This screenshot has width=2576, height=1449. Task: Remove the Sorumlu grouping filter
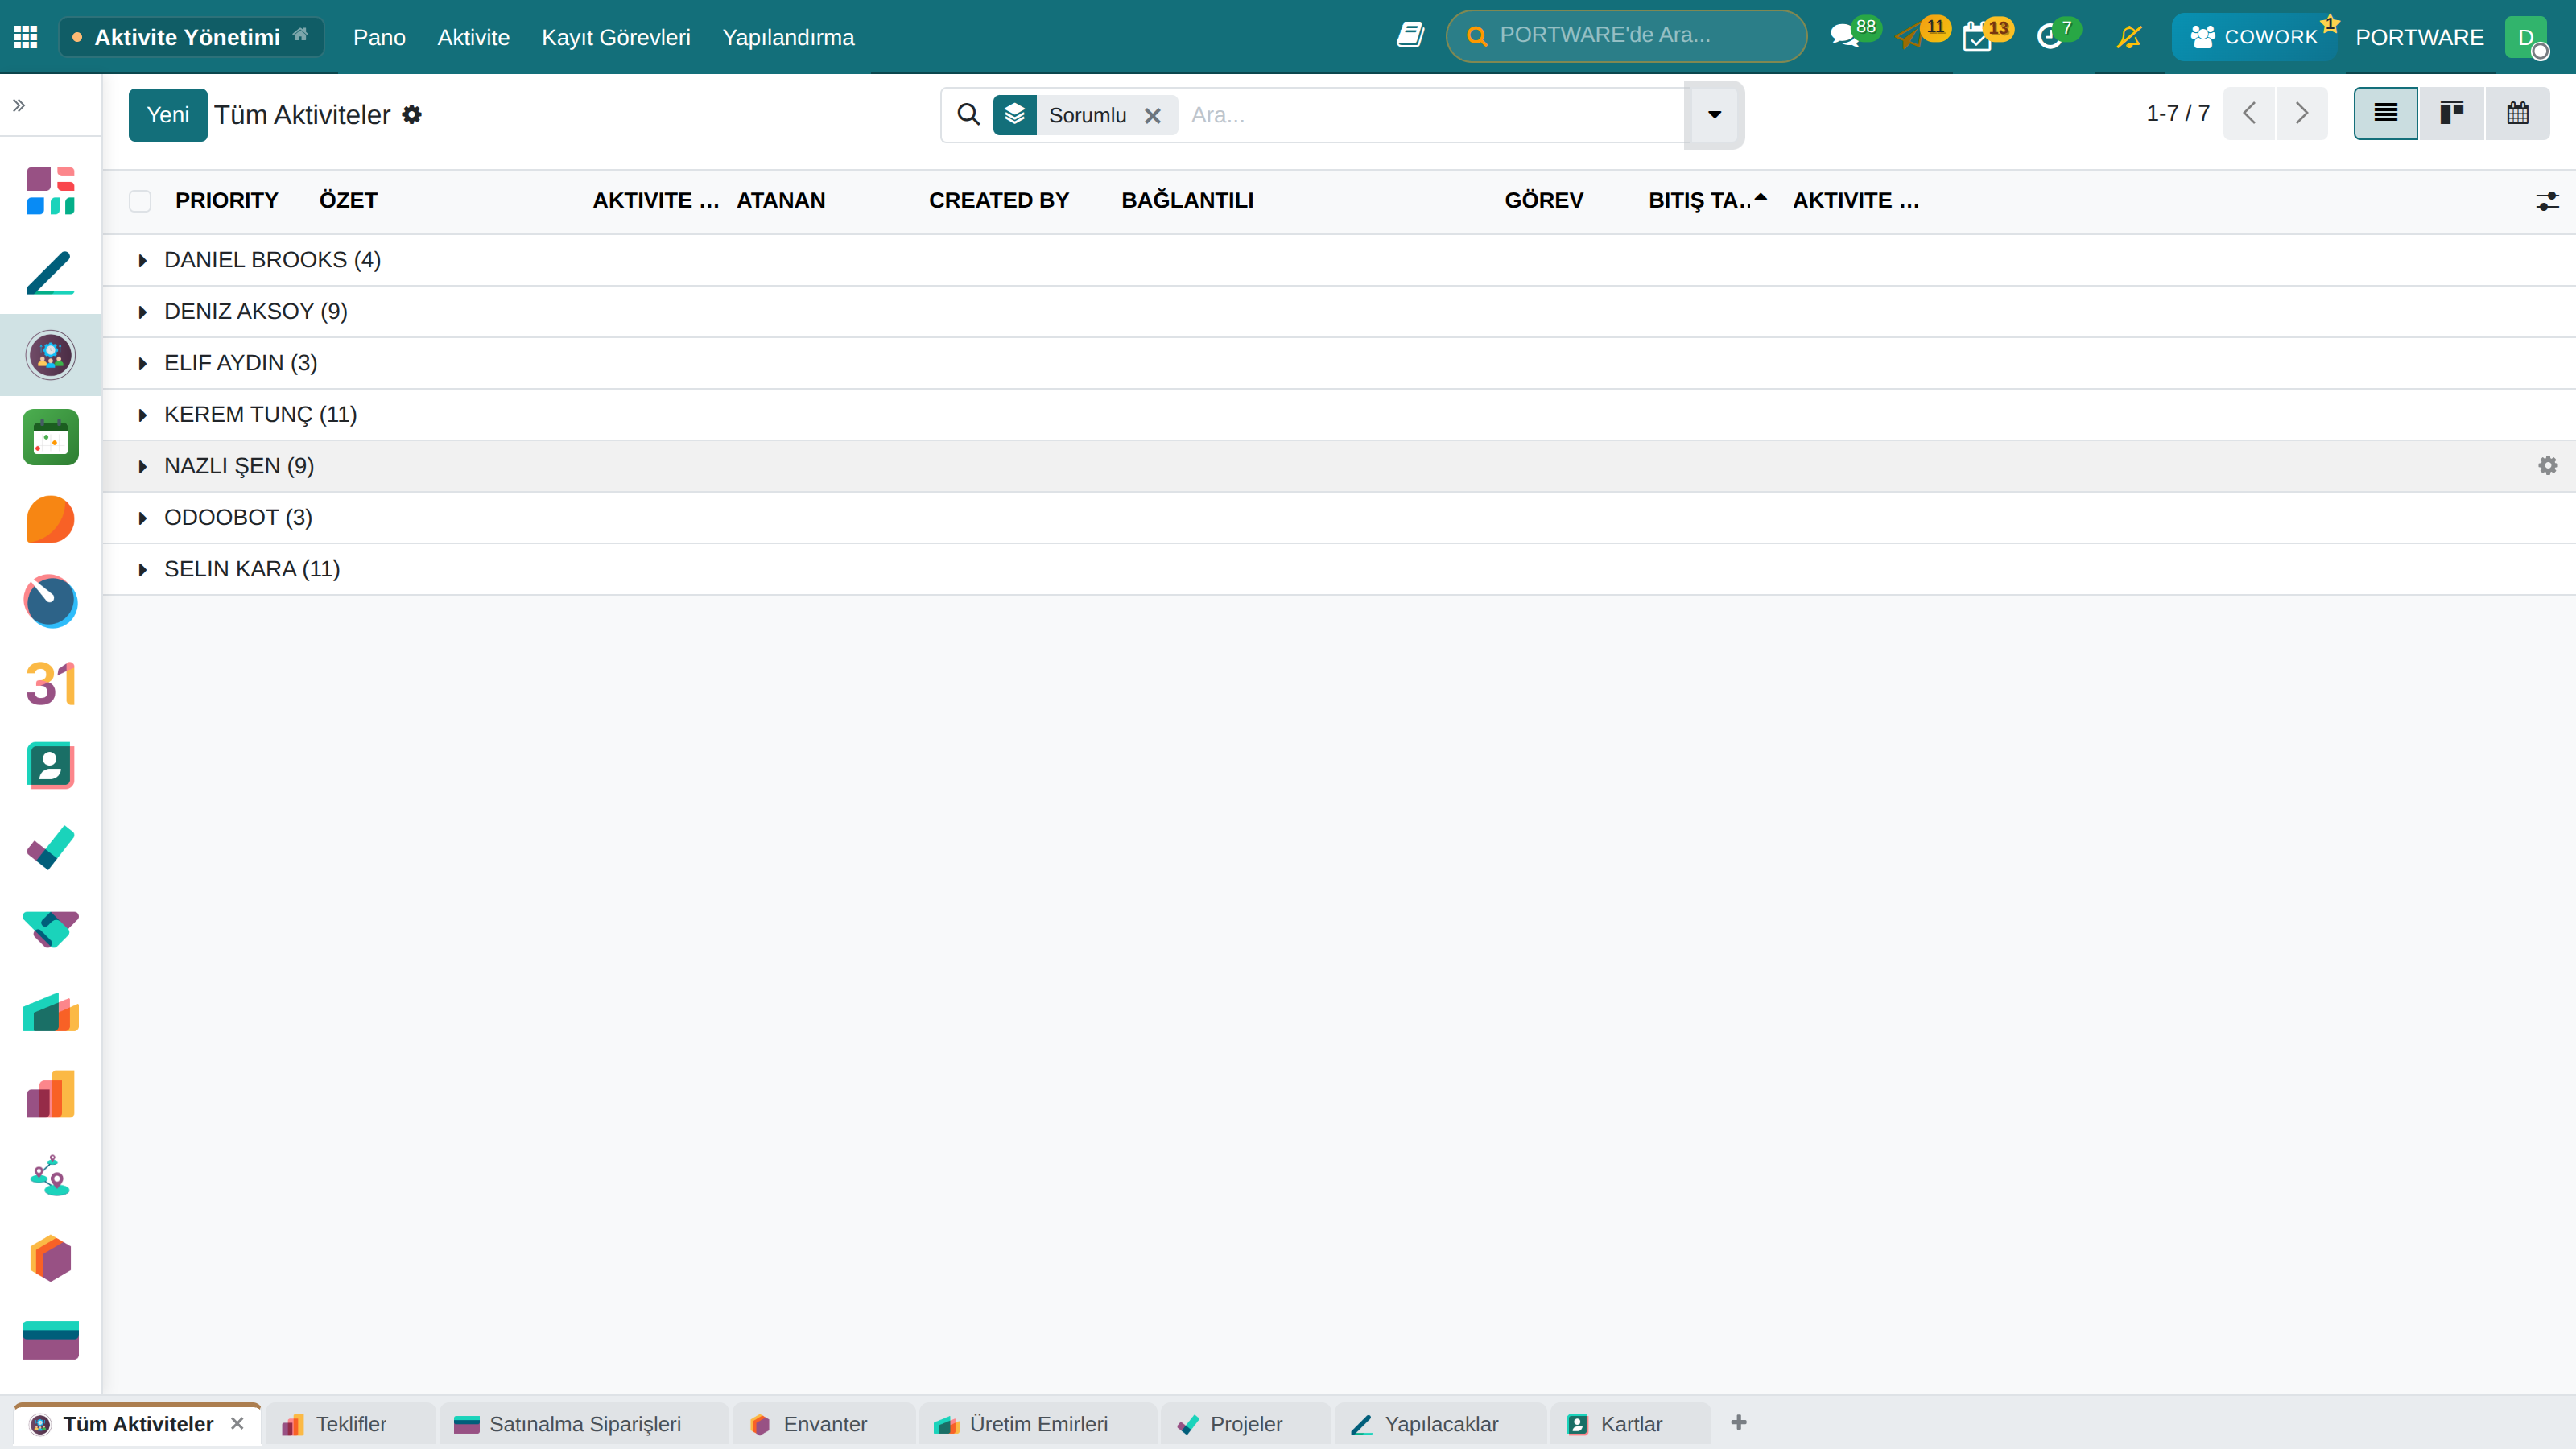click(1153, 116)
